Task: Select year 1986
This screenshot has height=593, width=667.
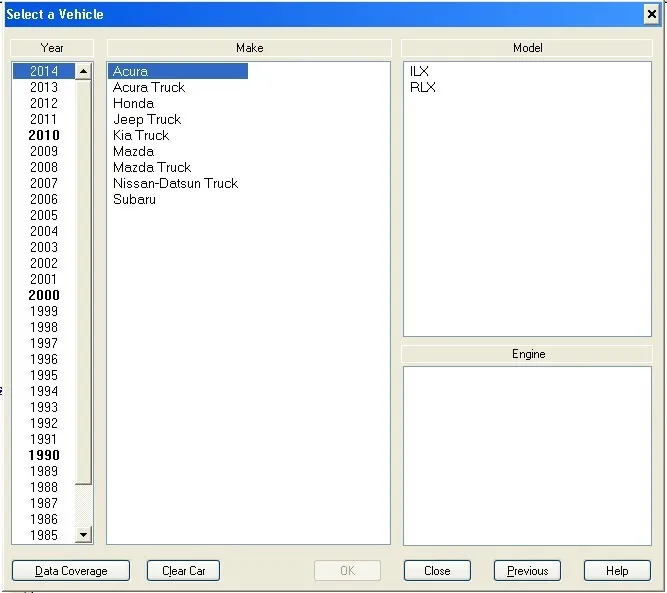Action: point(44,519)
